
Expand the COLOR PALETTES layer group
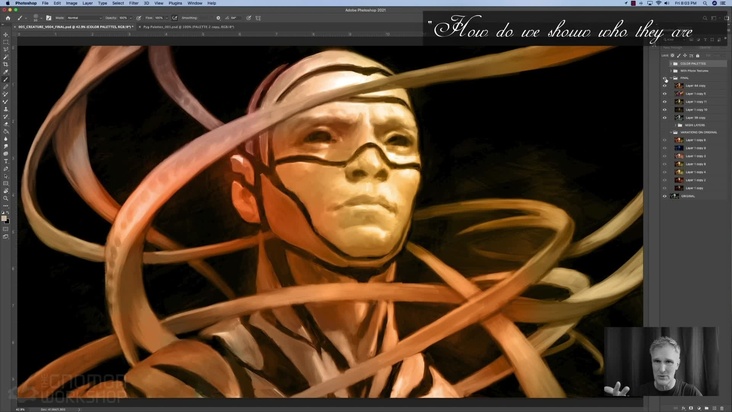point(672,63)
